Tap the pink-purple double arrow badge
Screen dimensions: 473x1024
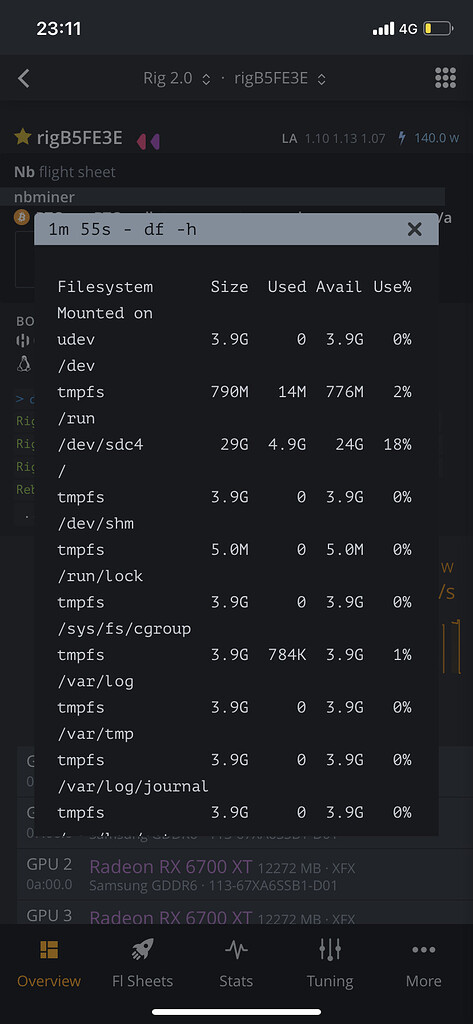tap(148, 140)
